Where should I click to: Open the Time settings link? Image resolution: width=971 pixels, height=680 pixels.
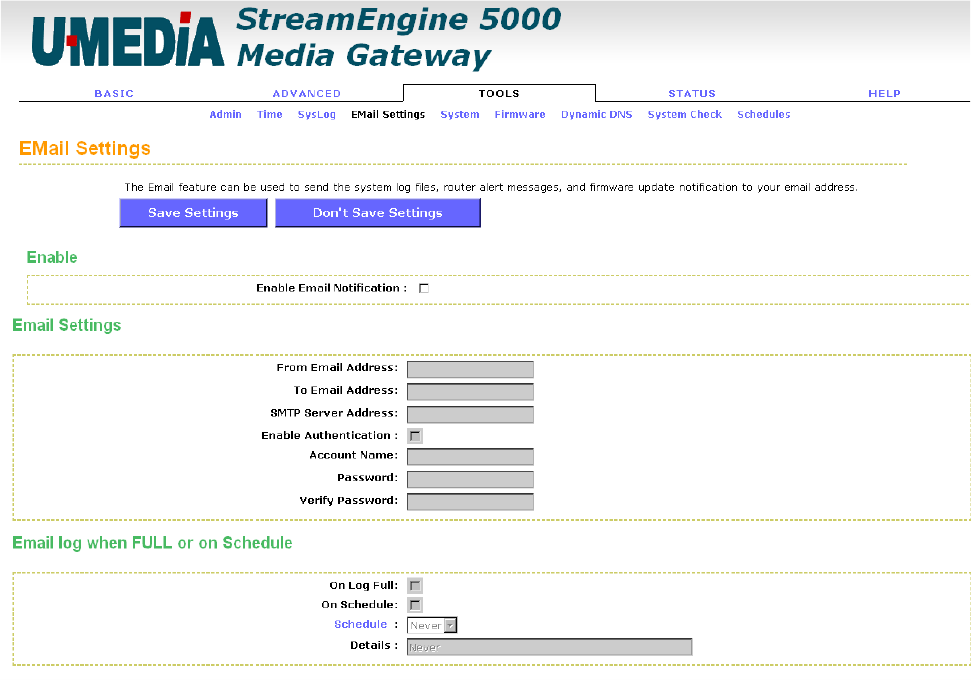tap(270, 115)
